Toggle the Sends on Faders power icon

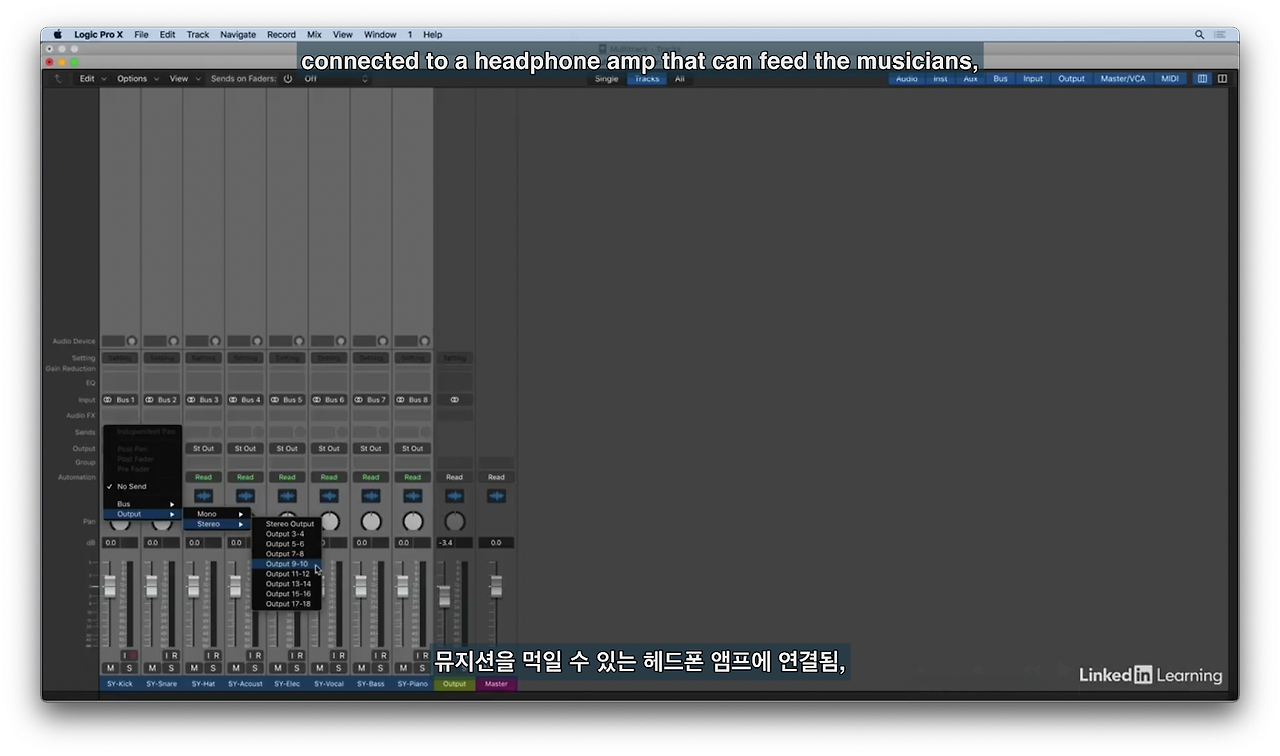click(288, 78)
